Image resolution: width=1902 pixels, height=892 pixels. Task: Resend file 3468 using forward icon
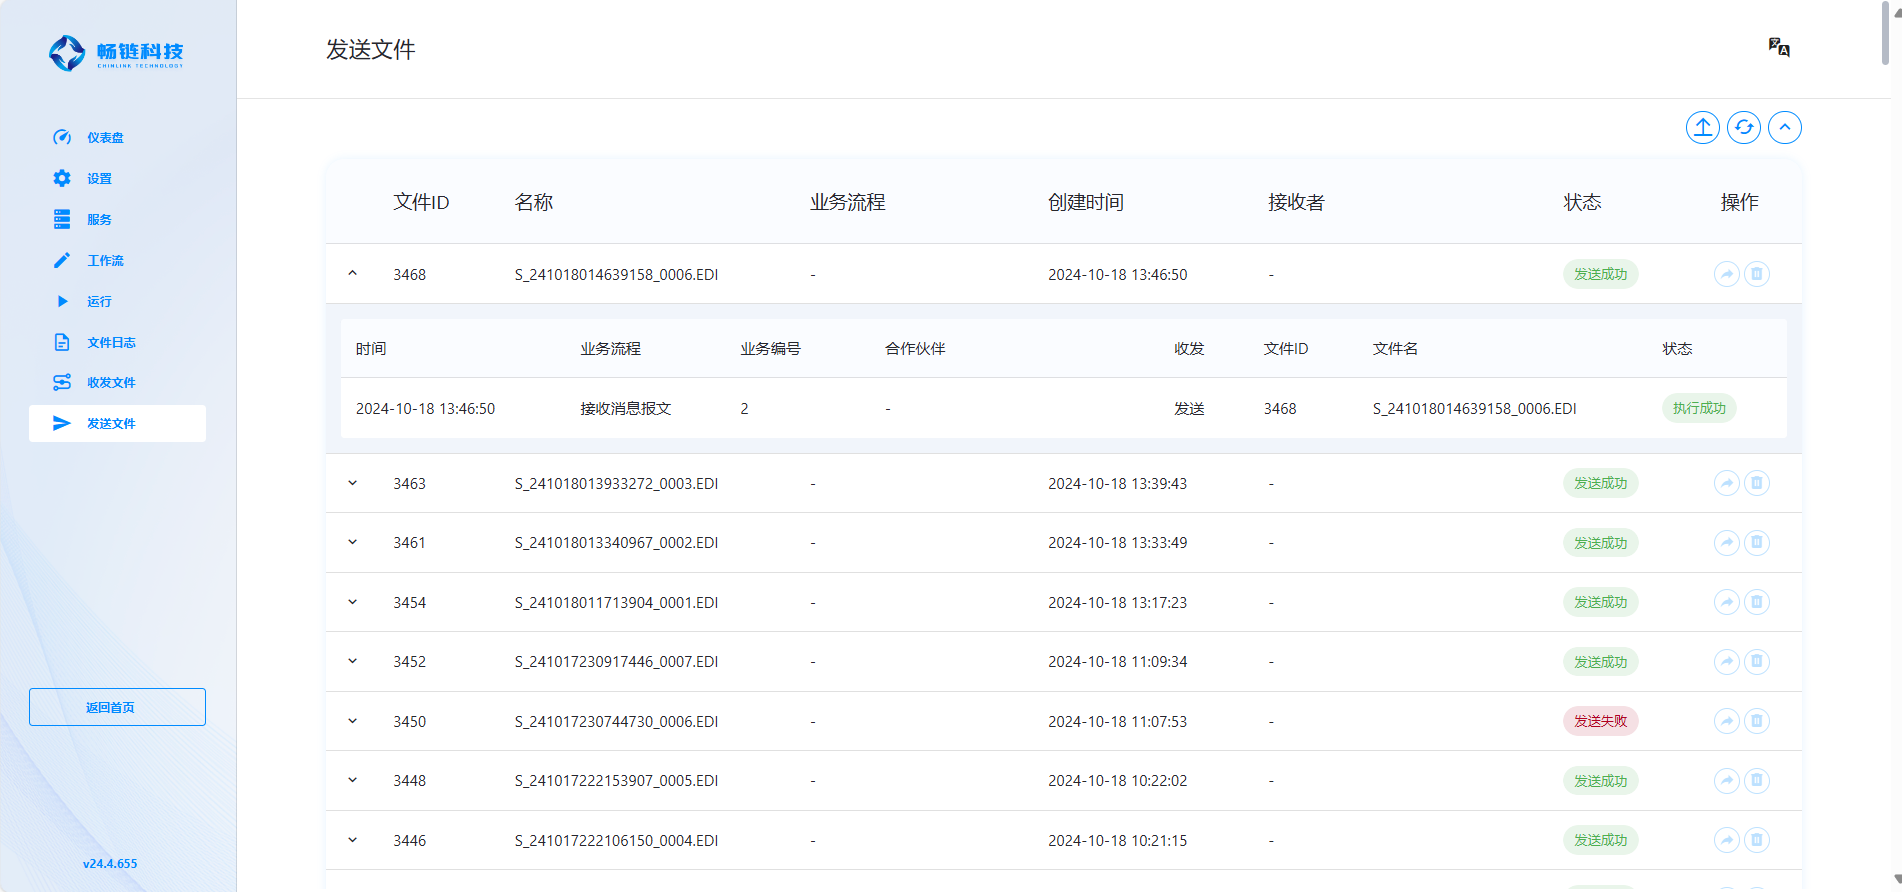1726,274
